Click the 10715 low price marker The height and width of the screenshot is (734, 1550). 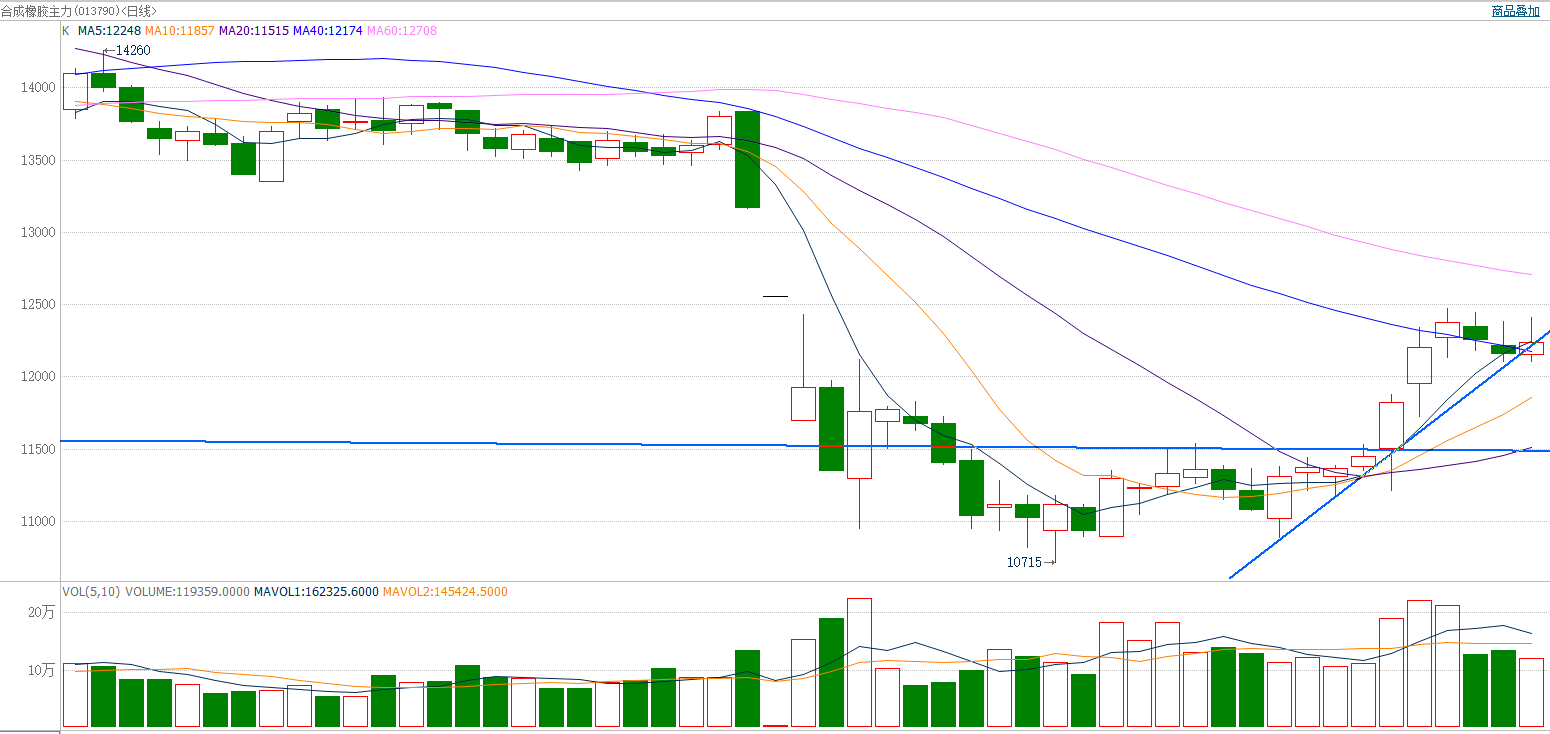[x=1024, y=562]
